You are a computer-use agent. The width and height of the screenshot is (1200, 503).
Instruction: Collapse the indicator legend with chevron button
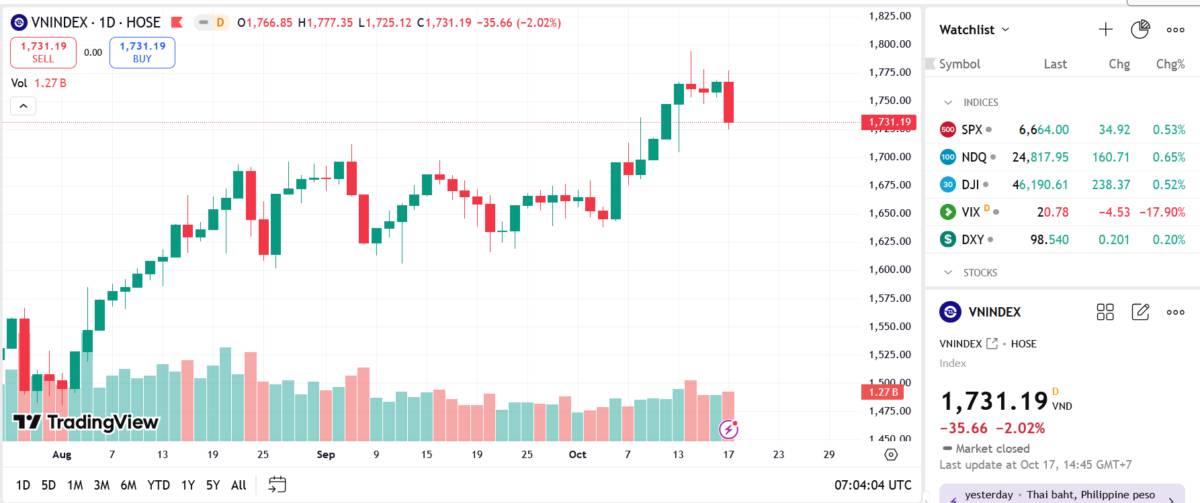(x=23, y=106)
